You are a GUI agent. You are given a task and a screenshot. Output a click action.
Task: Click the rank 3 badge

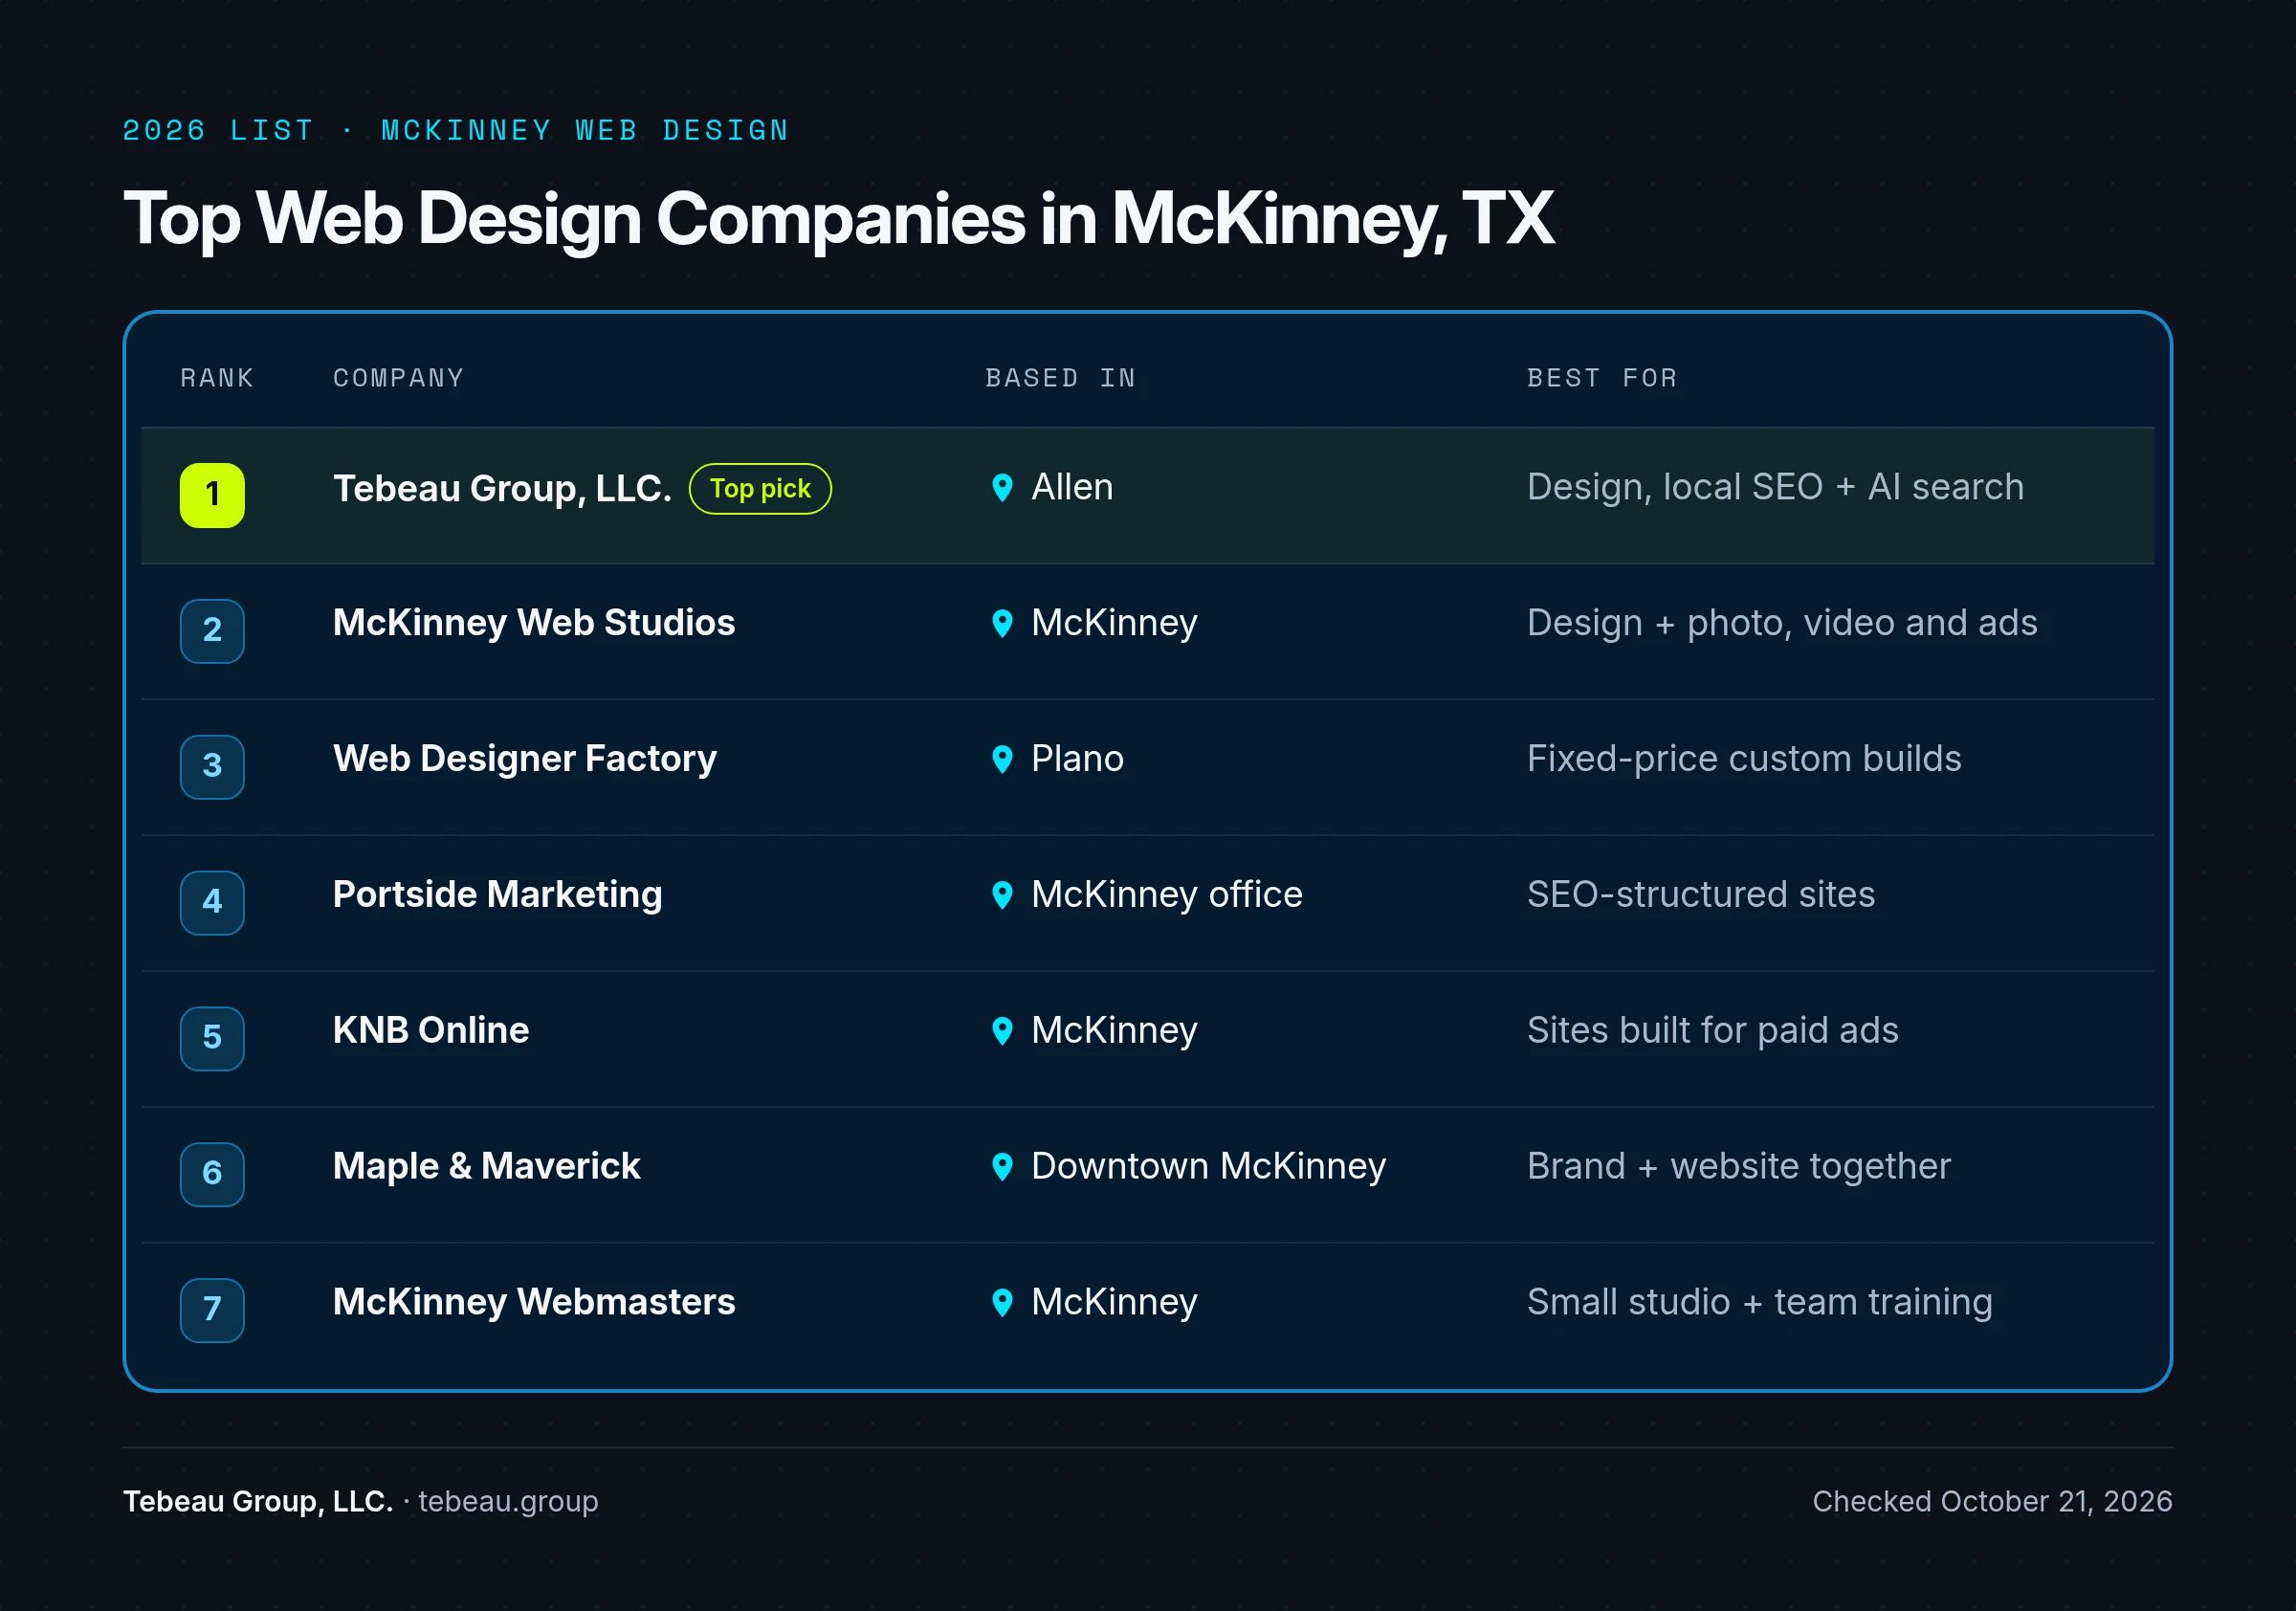(x=212, y=767)
